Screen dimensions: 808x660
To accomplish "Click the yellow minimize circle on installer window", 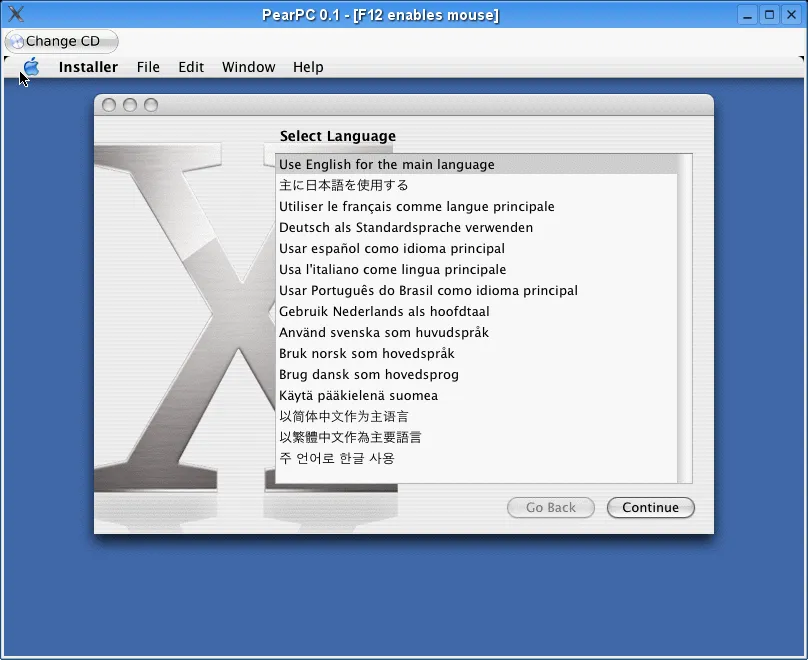I will coord(131,103).
